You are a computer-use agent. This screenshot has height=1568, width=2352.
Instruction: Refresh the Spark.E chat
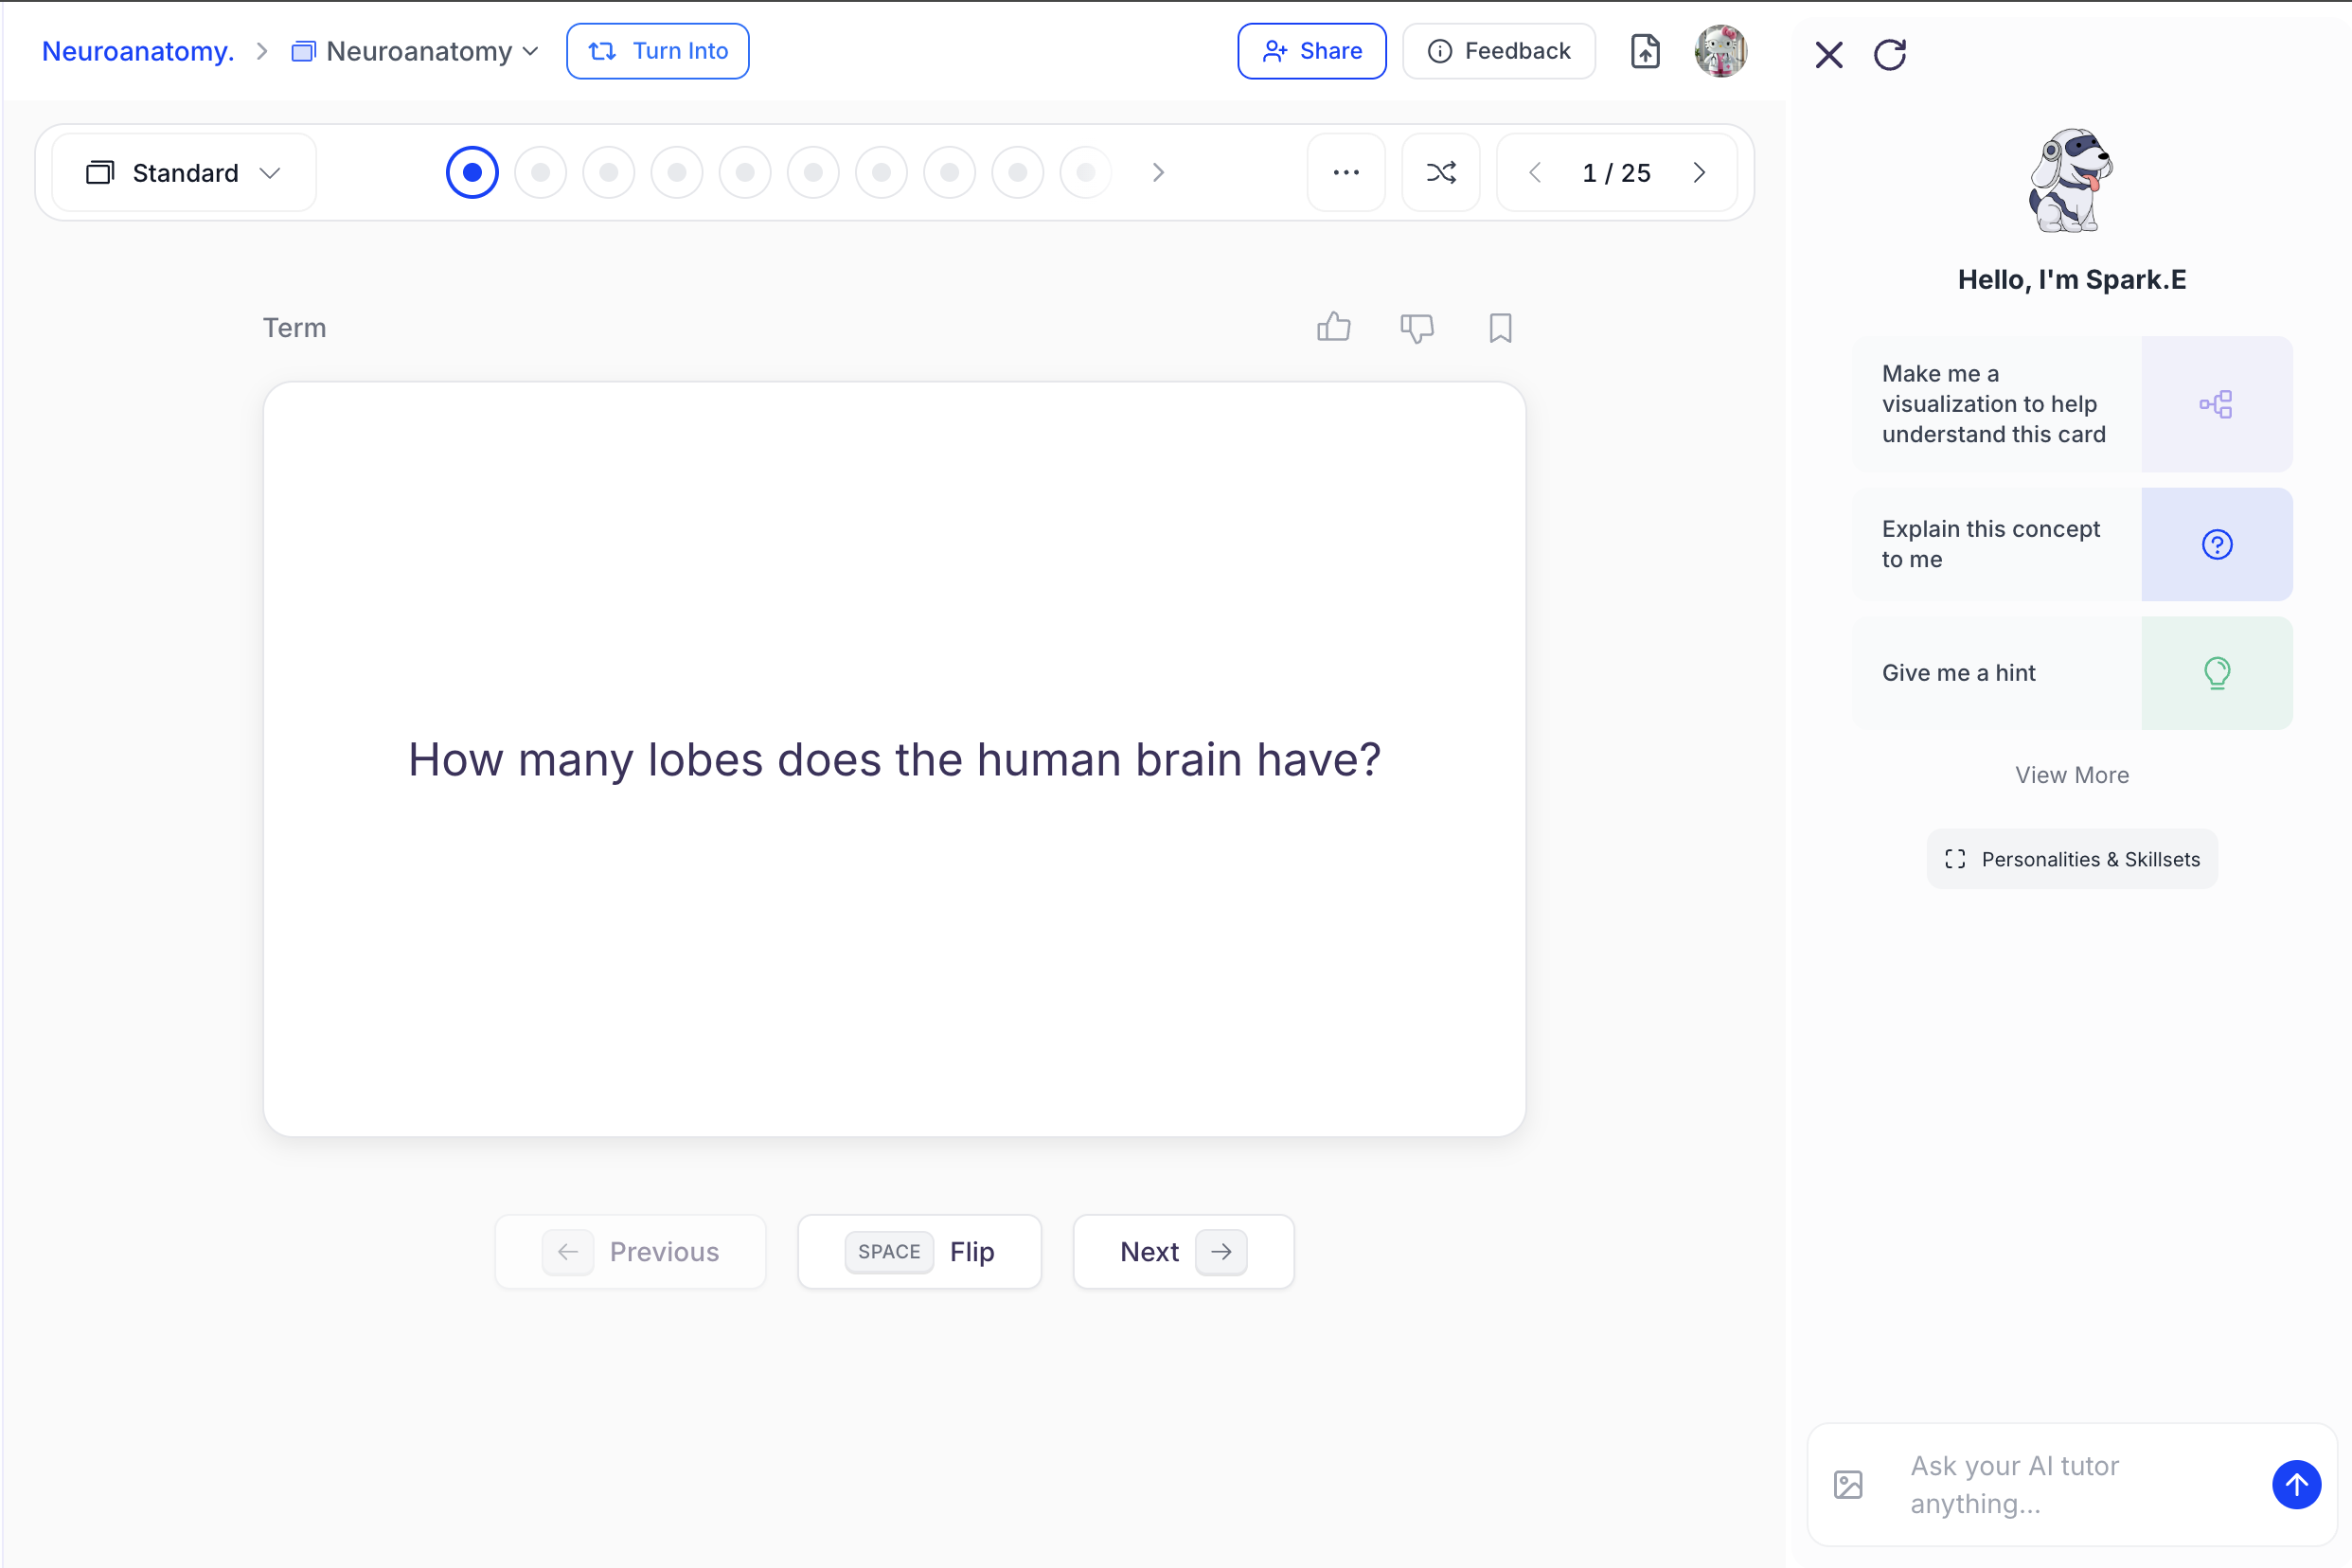pos(1889,54)
